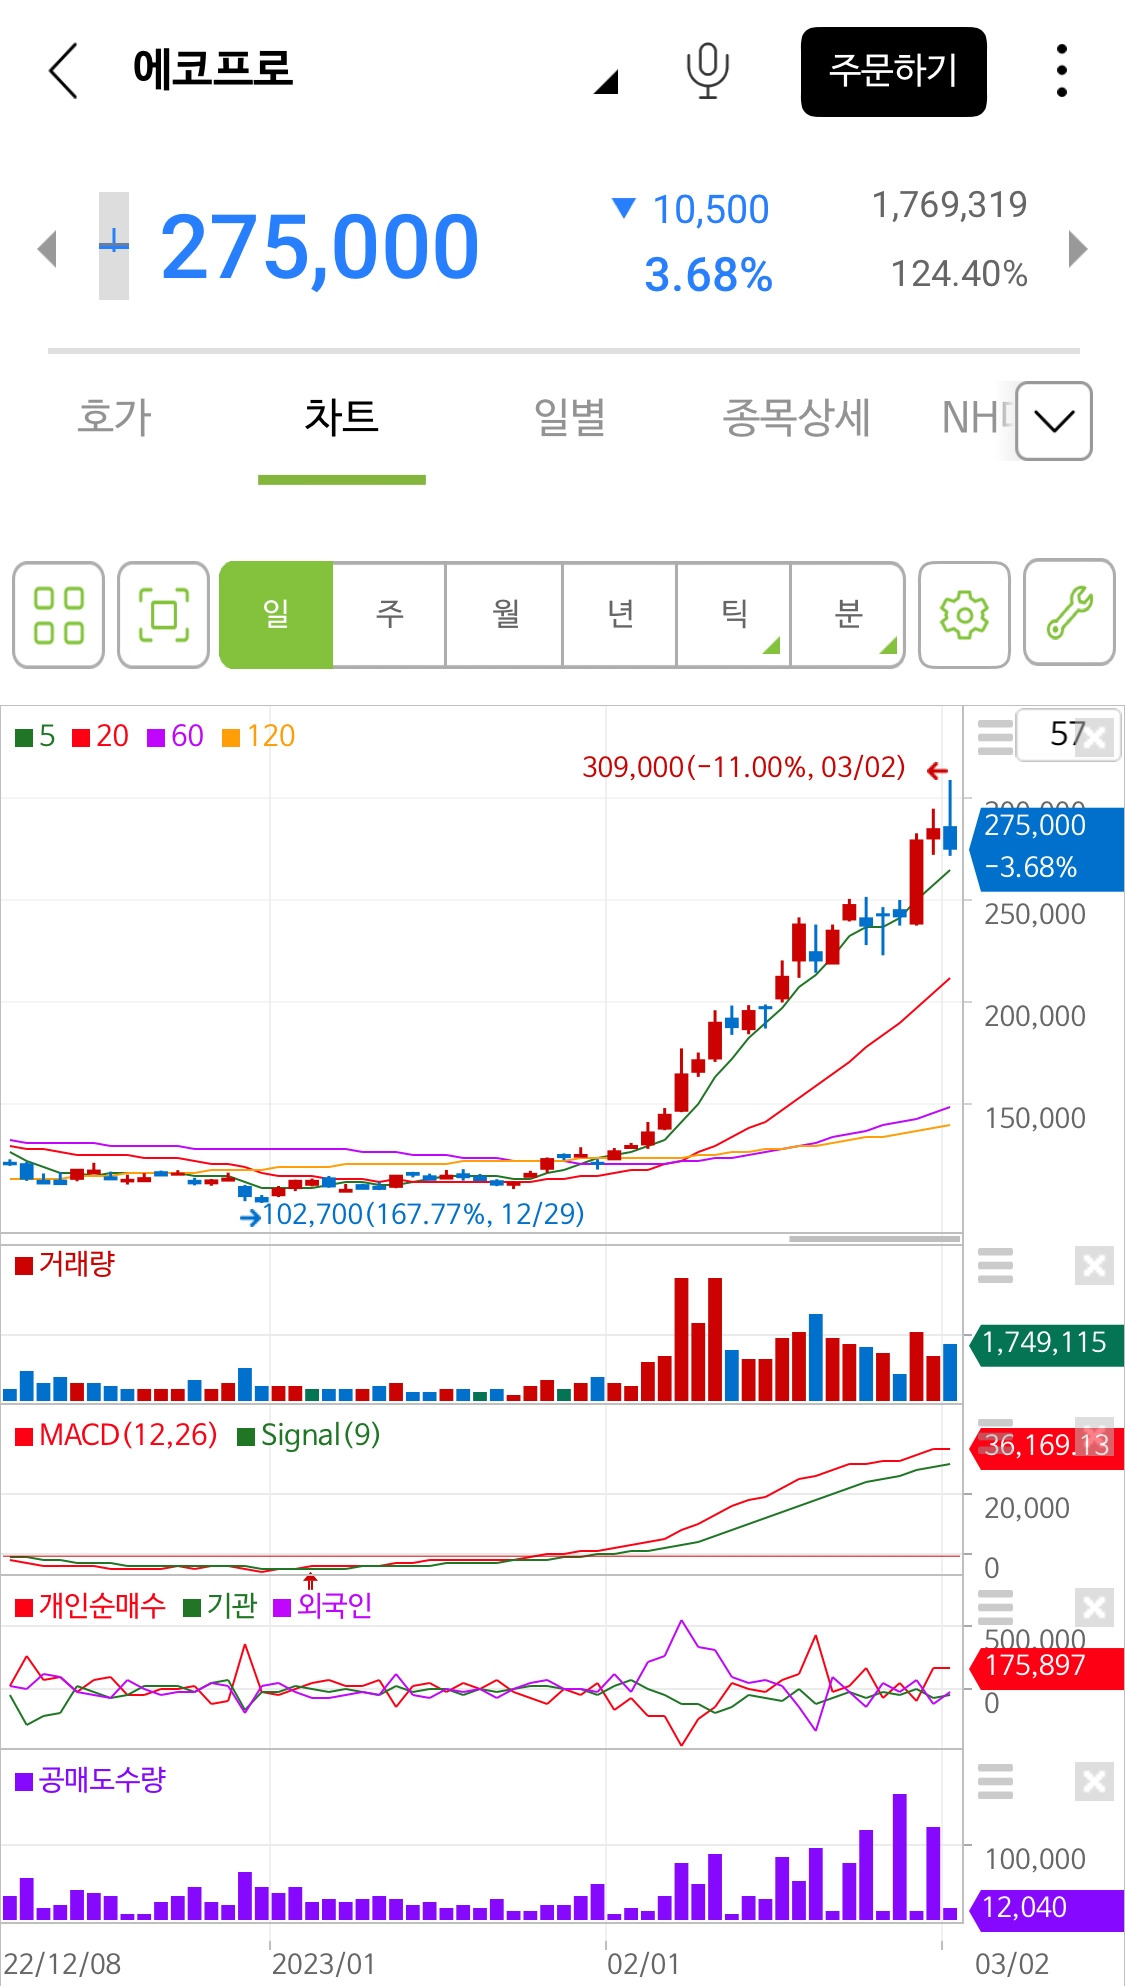Edit the candle count field showing 57
The image size is (1125, 1986).
pyautogui.click(x=1067, y=735)
